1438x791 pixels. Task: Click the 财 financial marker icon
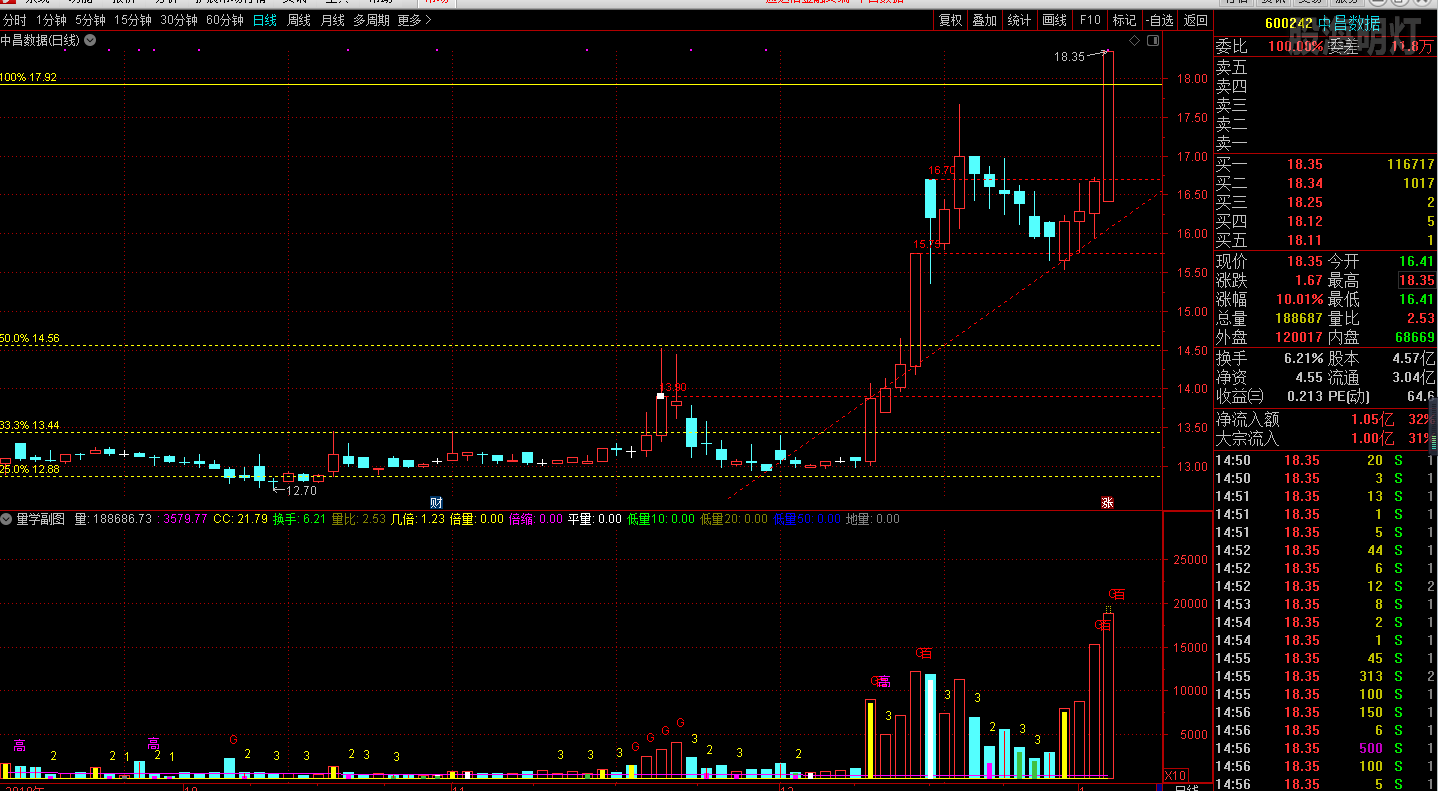click(x=435, y=502)
